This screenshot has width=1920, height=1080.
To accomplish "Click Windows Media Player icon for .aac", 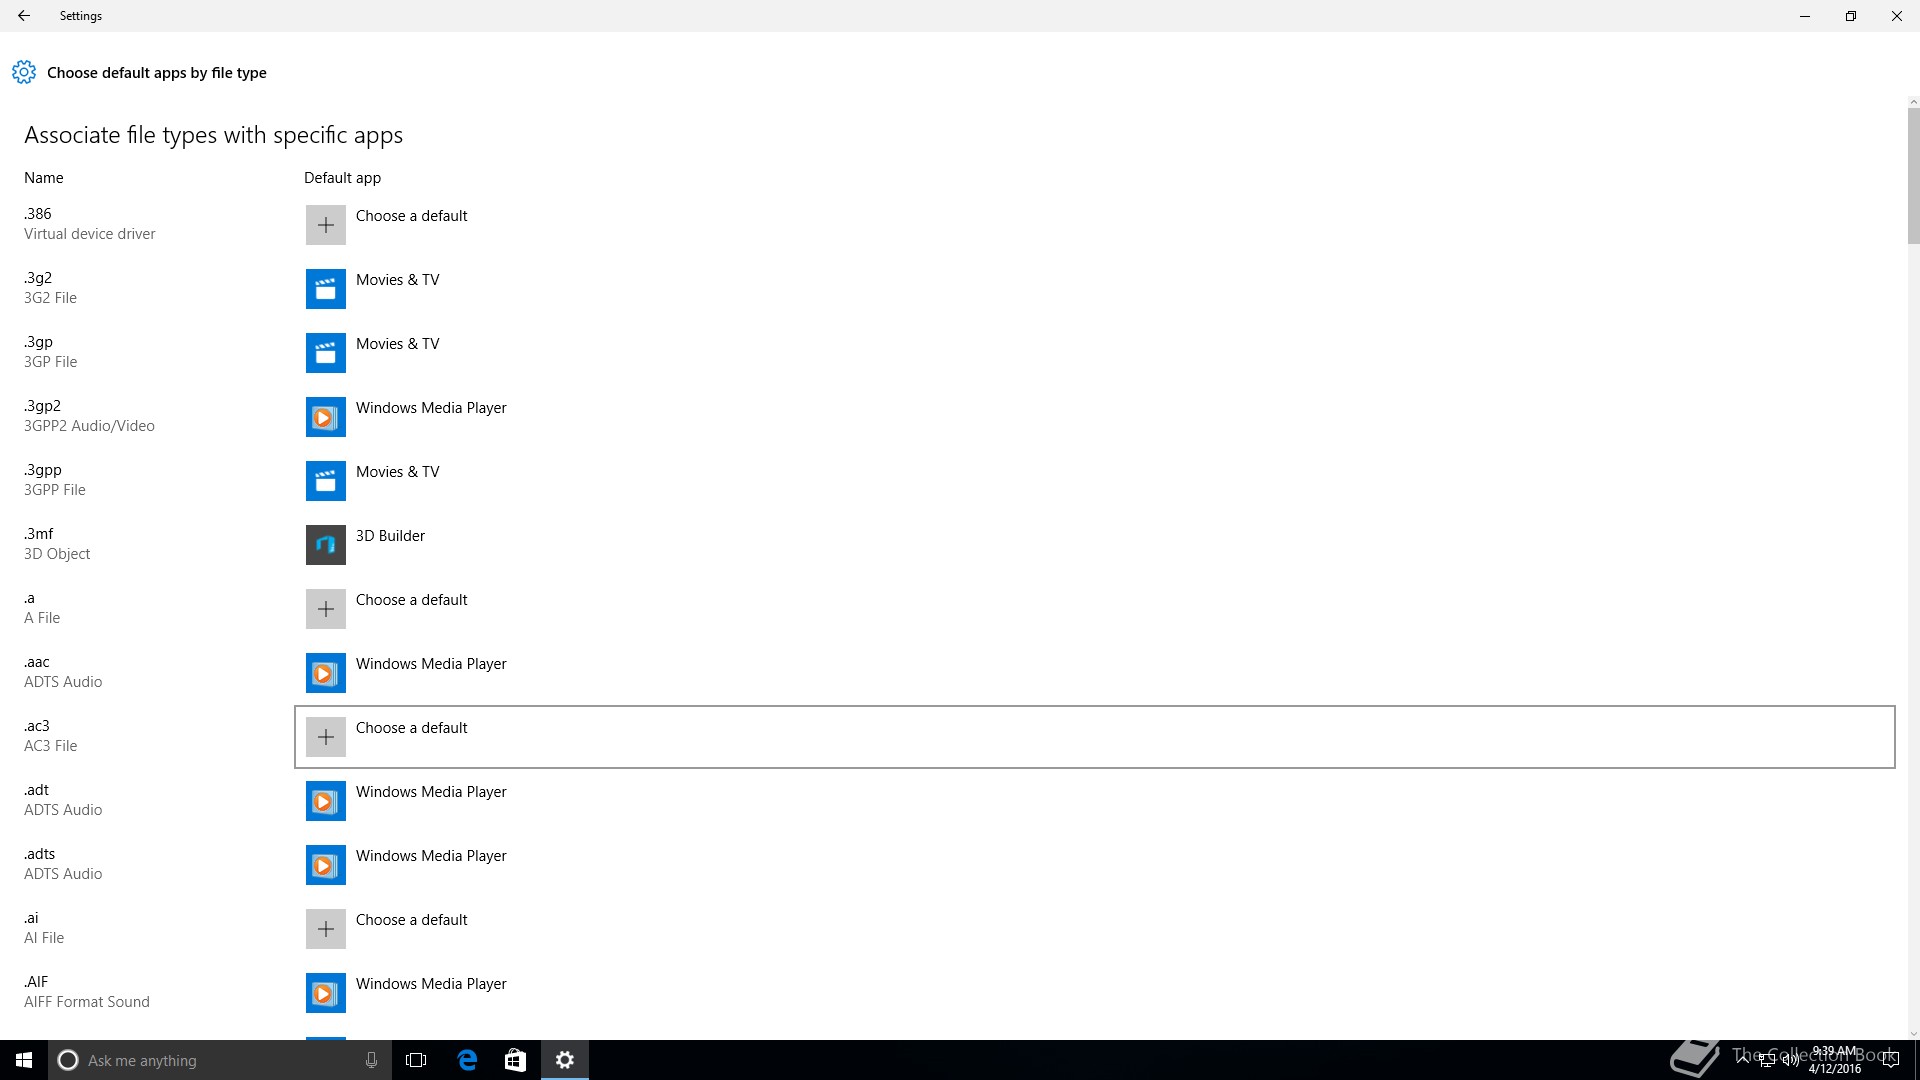I will pyautogui.click(x=326, y=673).
